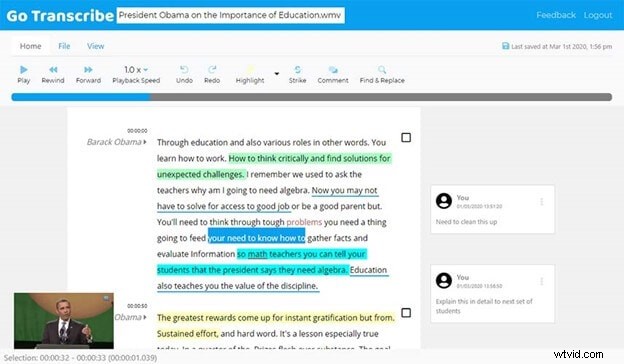Open the File tab
Screen dimensions: 624x364
pyautogui.click(x=64, y=46)
